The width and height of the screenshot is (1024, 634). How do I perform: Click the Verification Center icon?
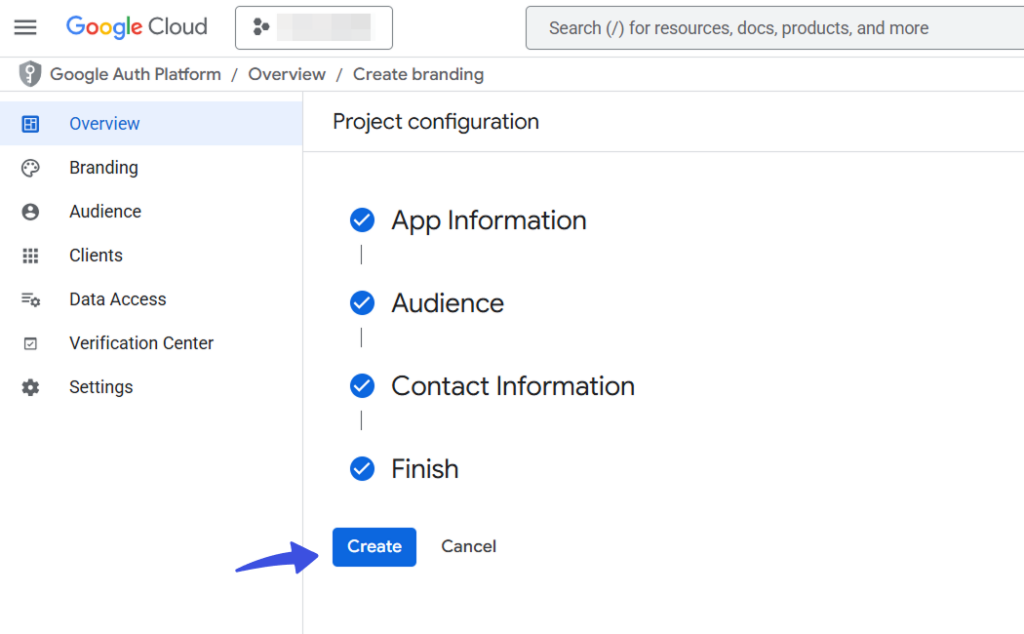(31, 343)
